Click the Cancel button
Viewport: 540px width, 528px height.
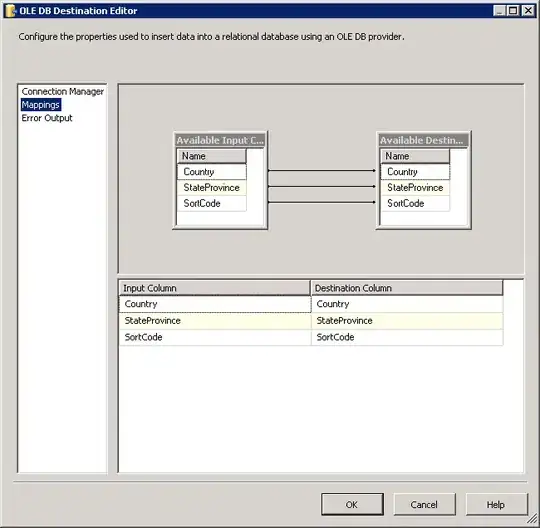[424, 504]
